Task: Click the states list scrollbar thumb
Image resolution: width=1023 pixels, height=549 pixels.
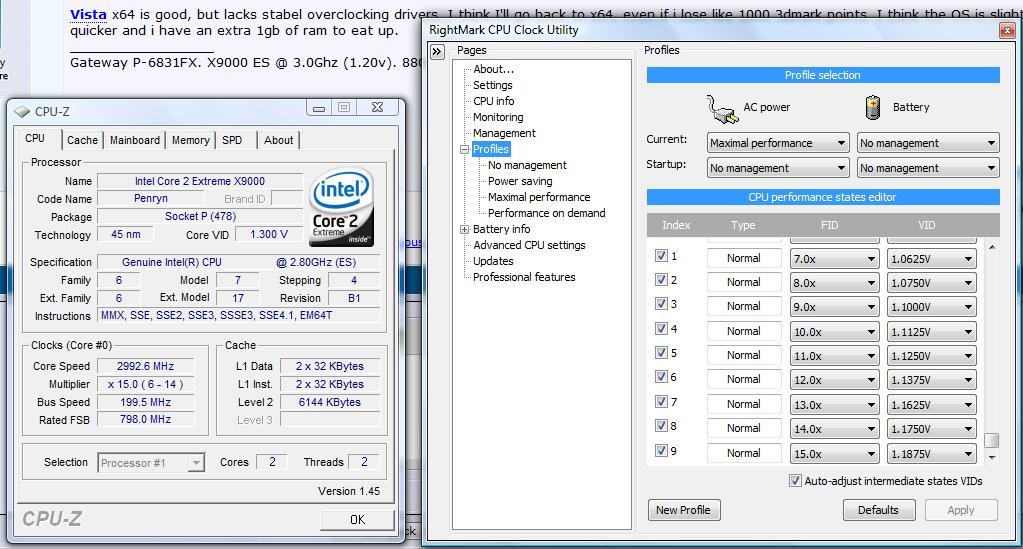Action: pos(992,440)
